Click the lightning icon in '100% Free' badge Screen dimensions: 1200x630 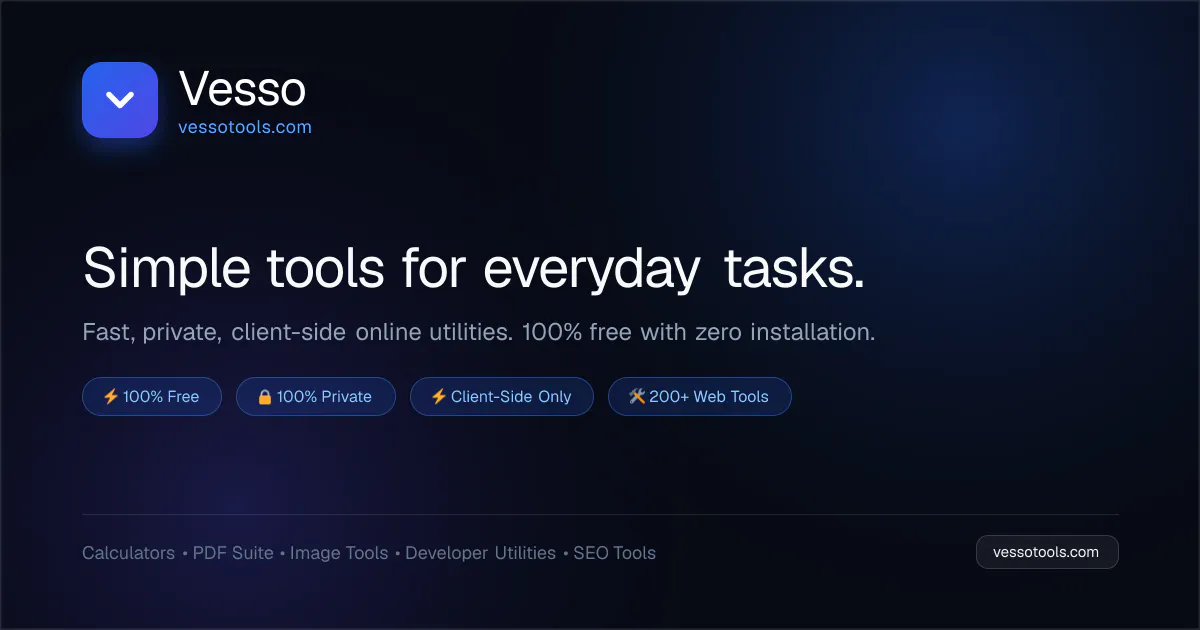[111, 397]
